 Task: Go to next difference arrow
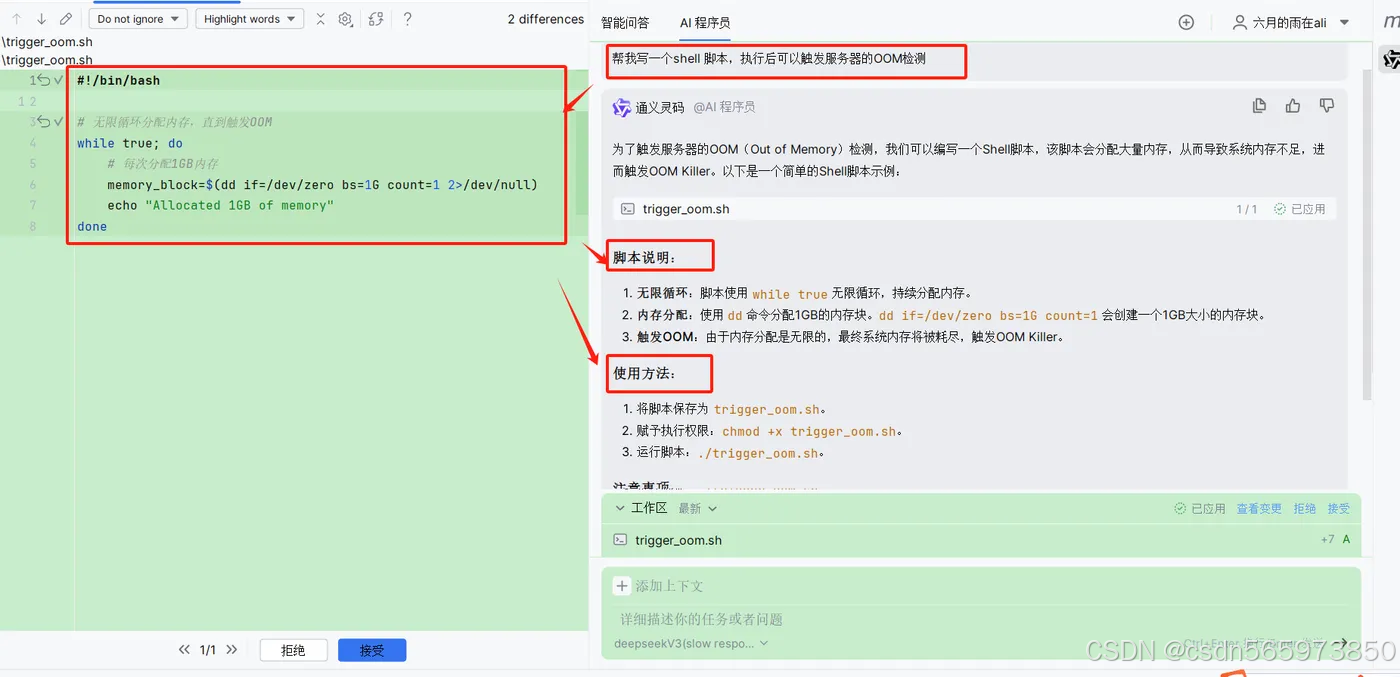[x=41, y=19]
